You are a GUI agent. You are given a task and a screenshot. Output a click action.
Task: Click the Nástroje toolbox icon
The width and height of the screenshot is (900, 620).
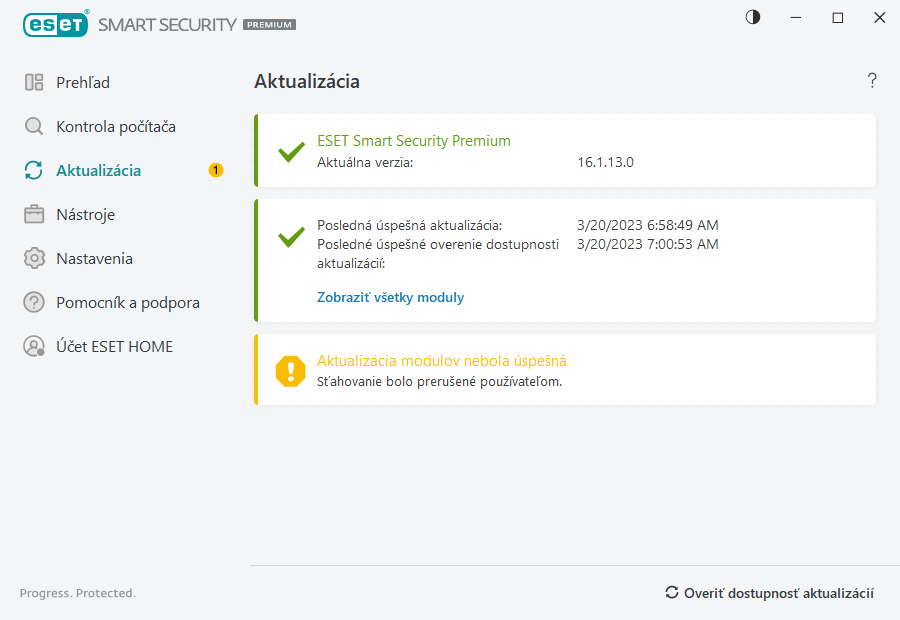pos(34,215)
